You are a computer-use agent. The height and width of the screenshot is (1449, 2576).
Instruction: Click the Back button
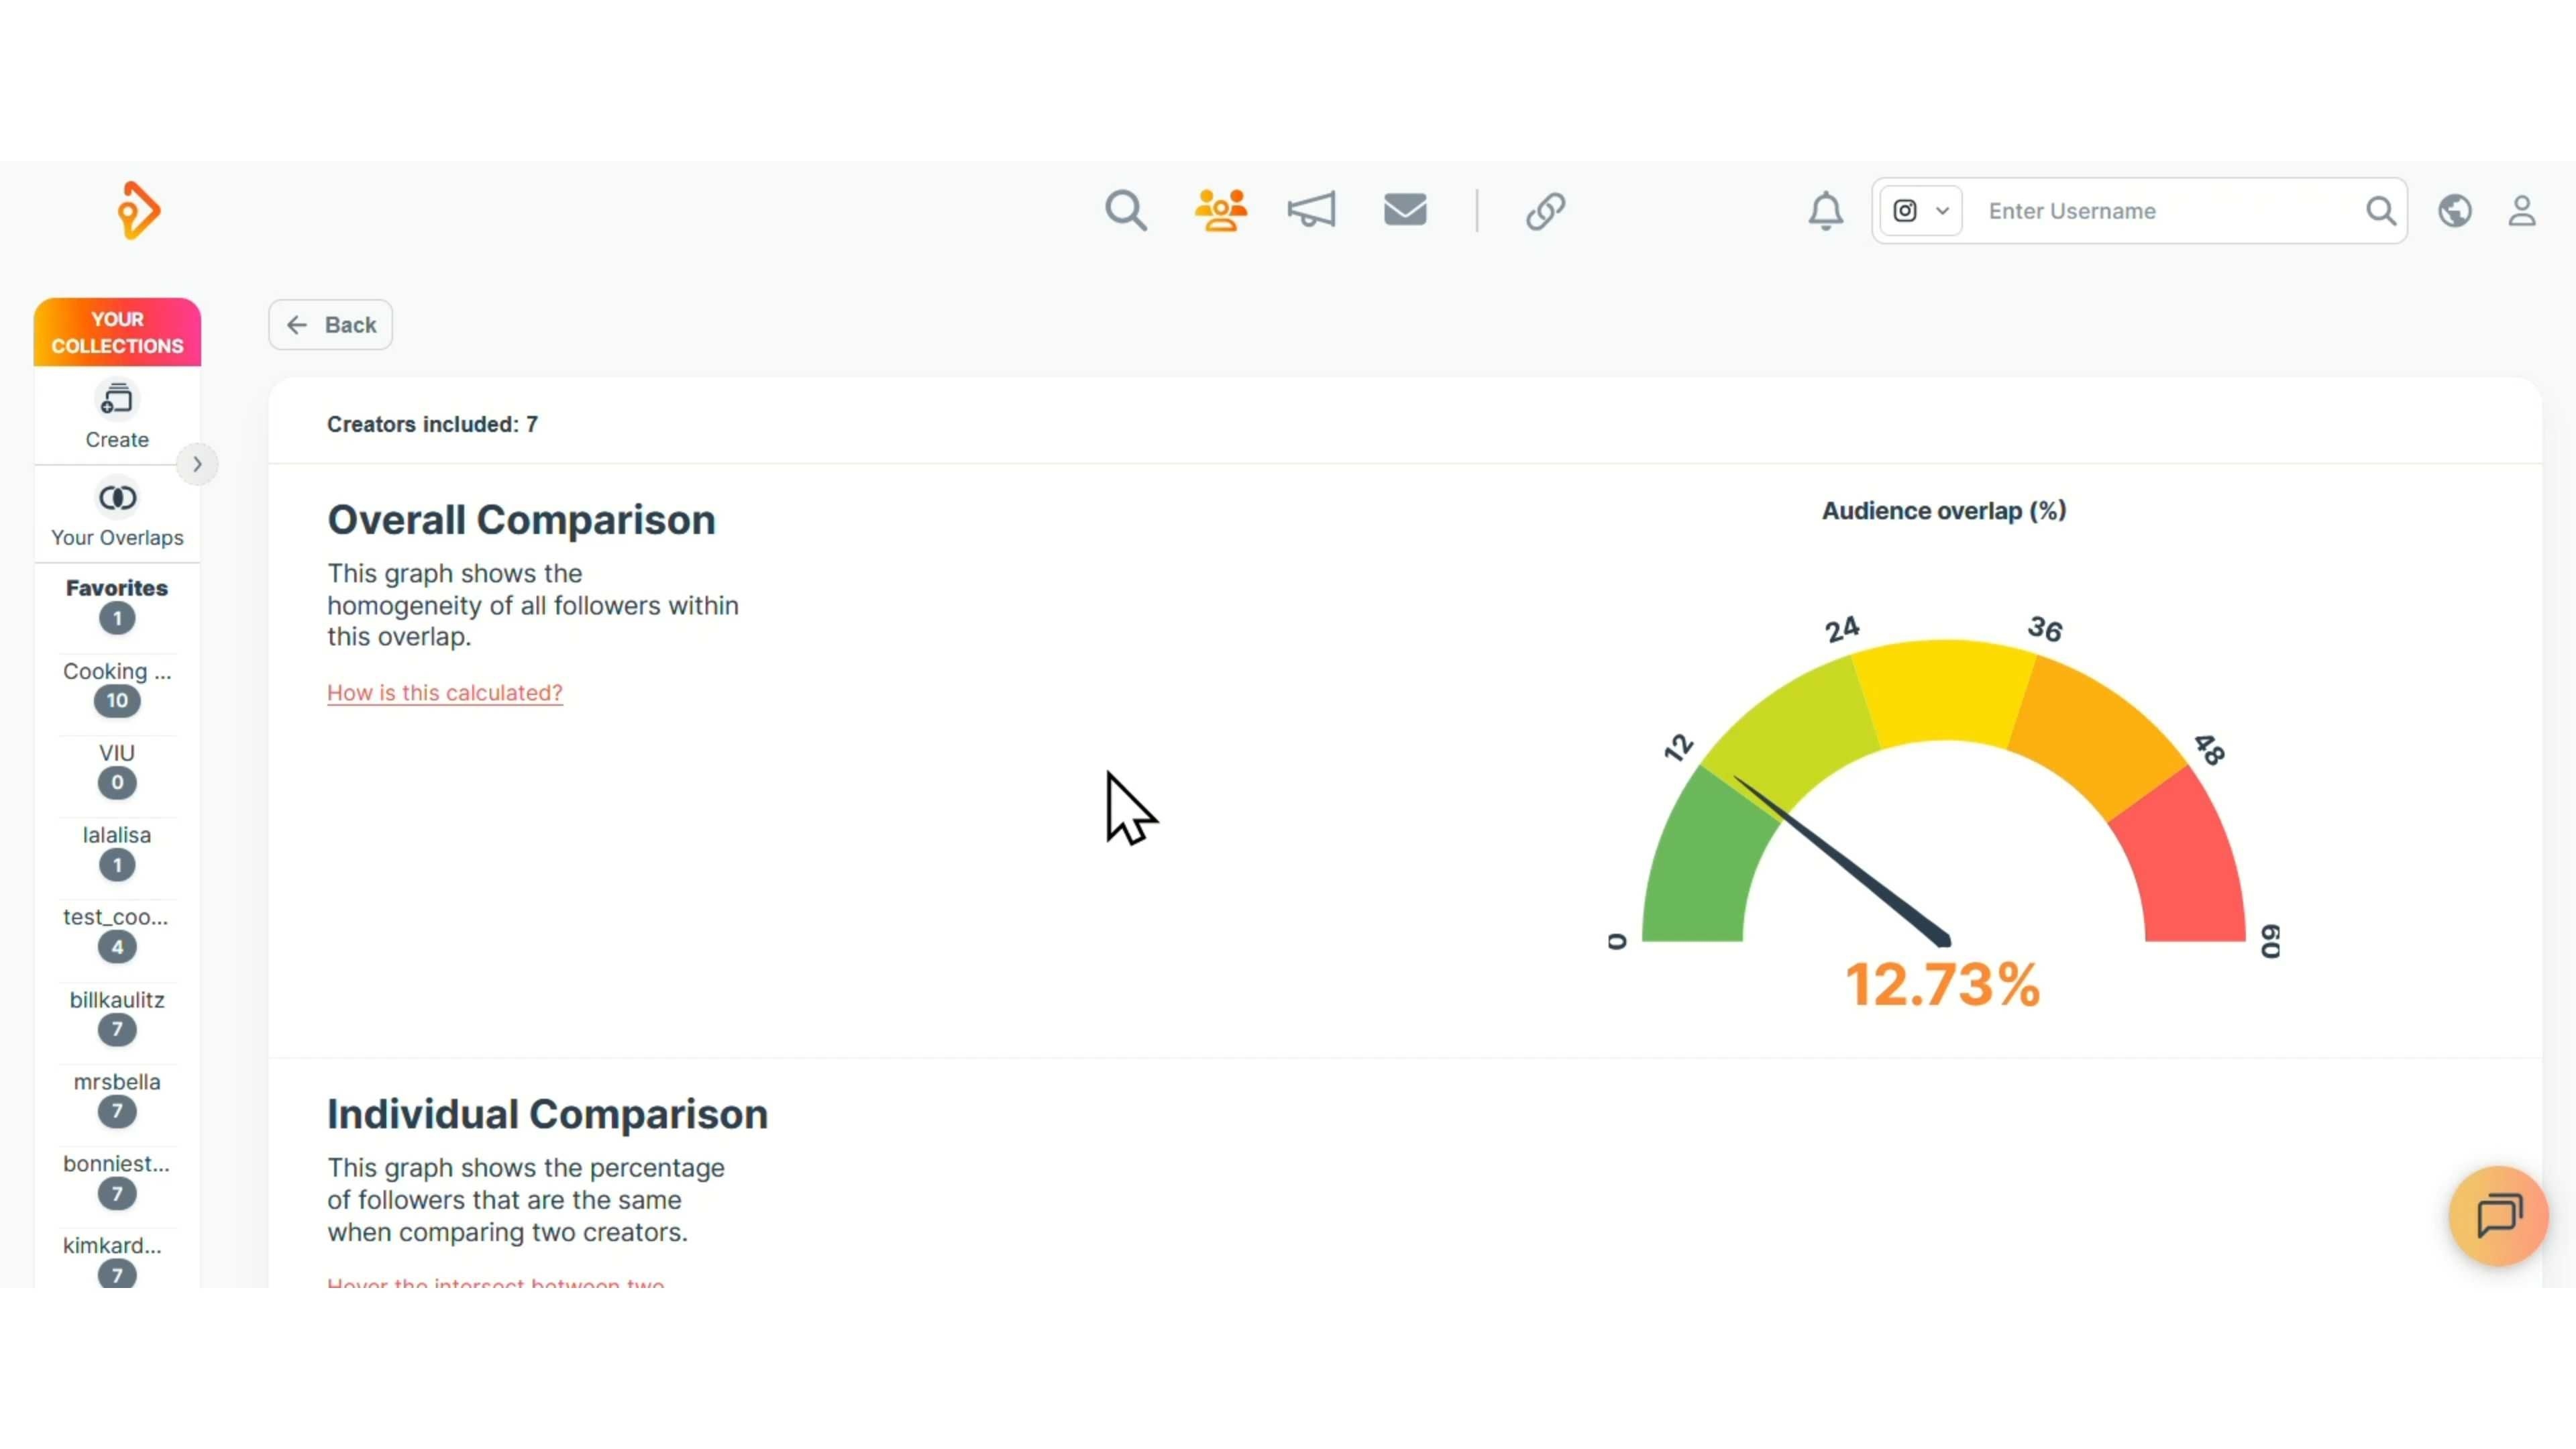(x=330, y=325)
